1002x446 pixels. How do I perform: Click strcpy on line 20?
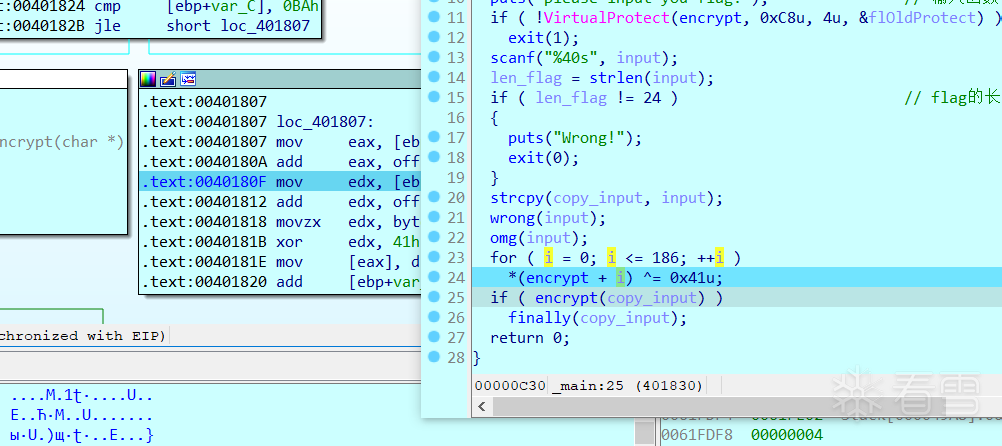[x=516, y=198]
